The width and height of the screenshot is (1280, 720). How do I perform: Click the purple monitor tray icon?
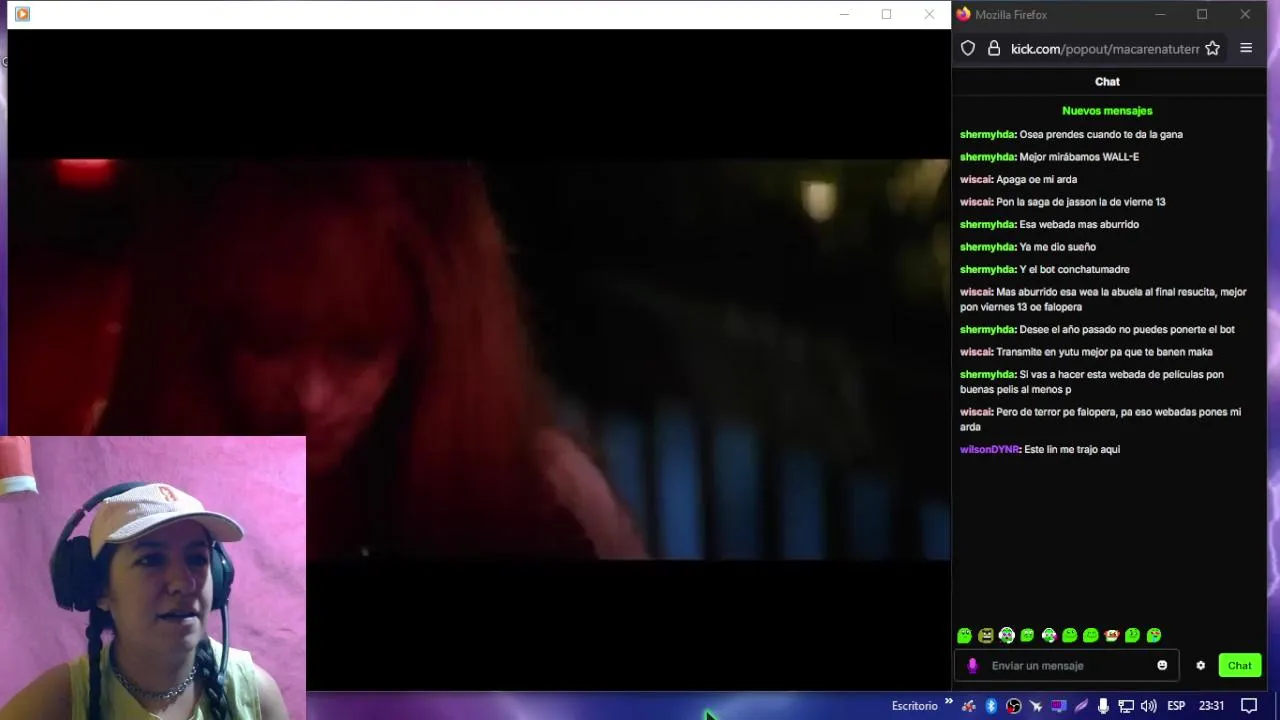pos(1058,705)
